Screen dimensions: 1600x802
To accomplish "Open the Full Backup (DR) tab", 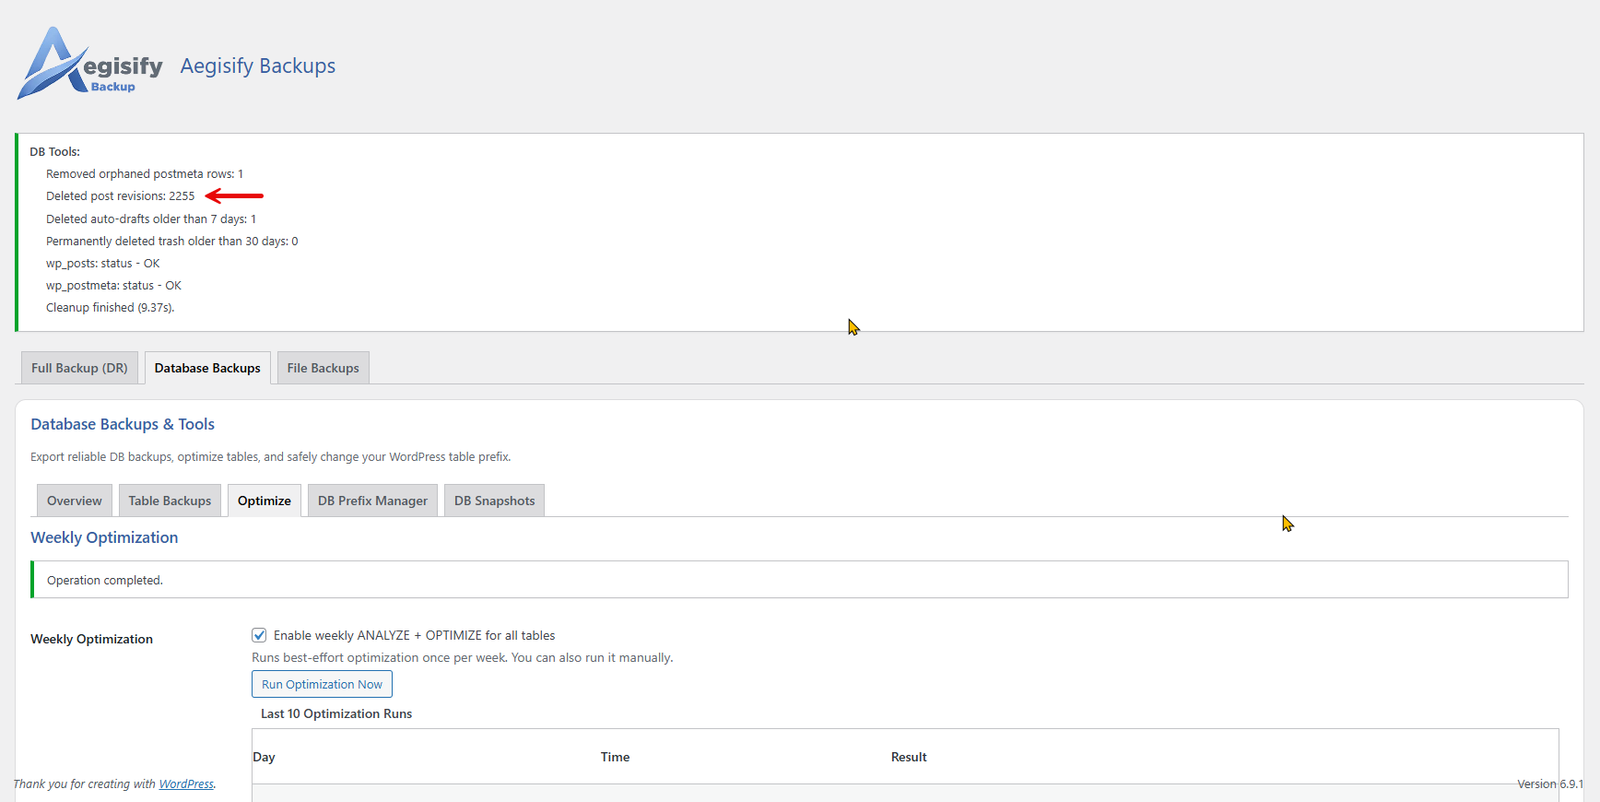I will click(79, 368).
